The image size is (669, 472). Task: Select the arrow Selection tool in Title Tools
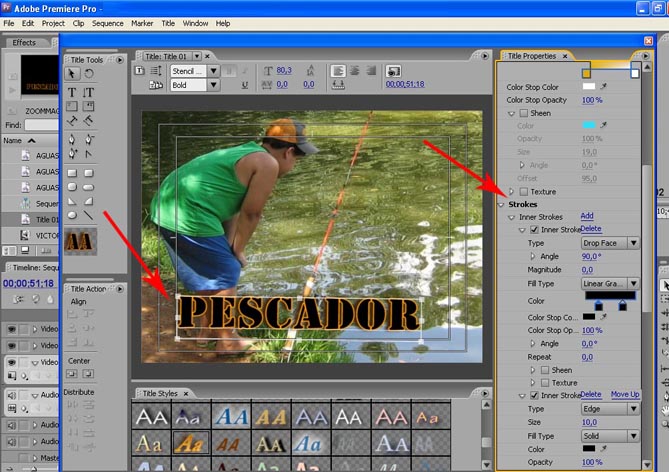(73, 73)
